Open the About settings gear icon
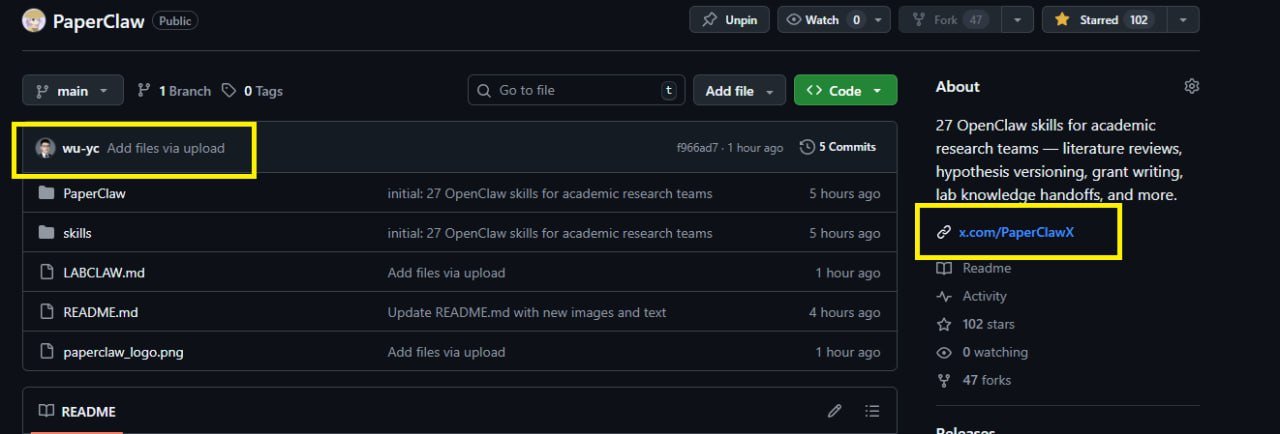Viewport: 1280px width, 434px height. click(1191, 87)
